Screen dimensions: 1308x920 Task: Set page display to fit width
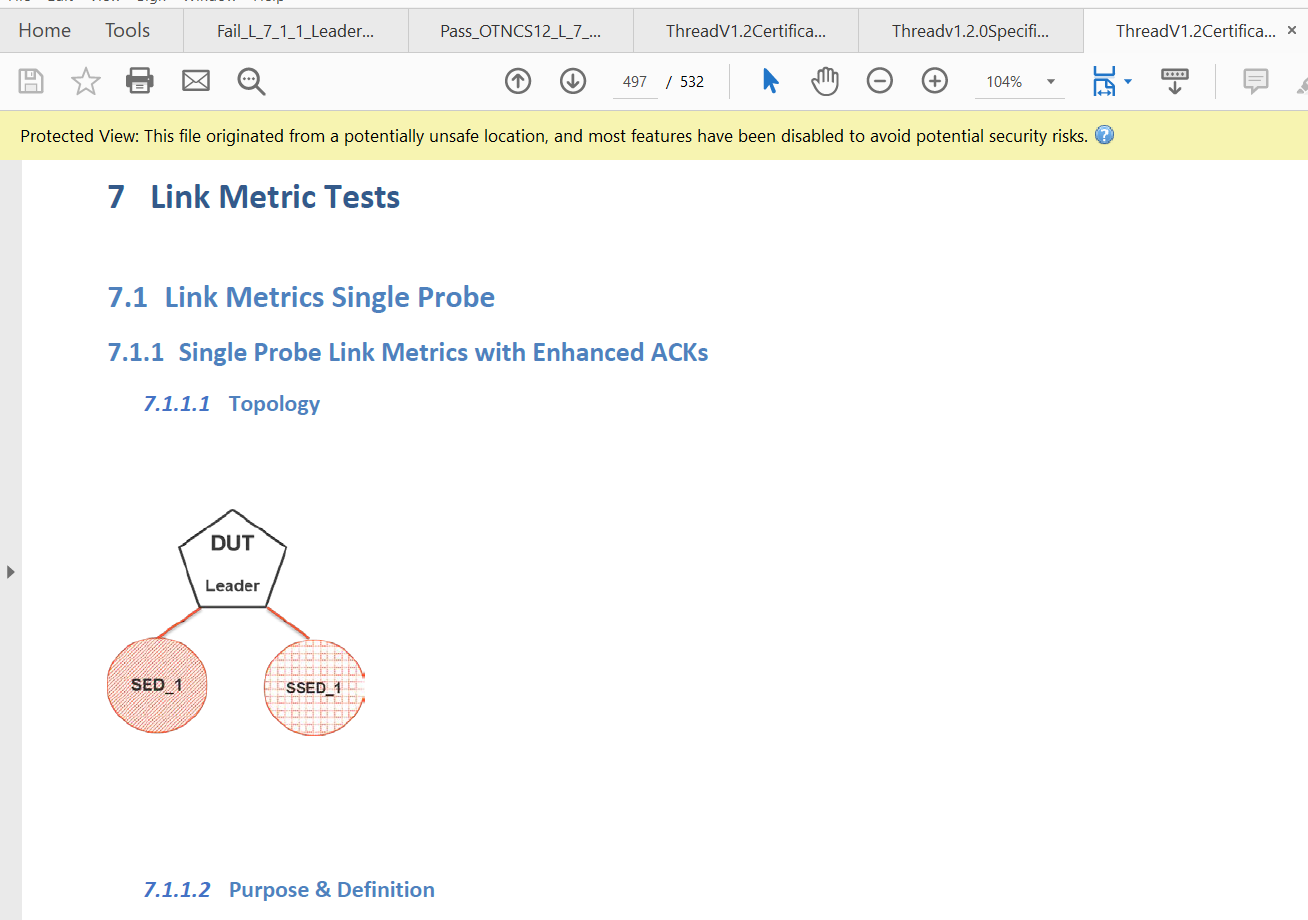point(1106,81)
